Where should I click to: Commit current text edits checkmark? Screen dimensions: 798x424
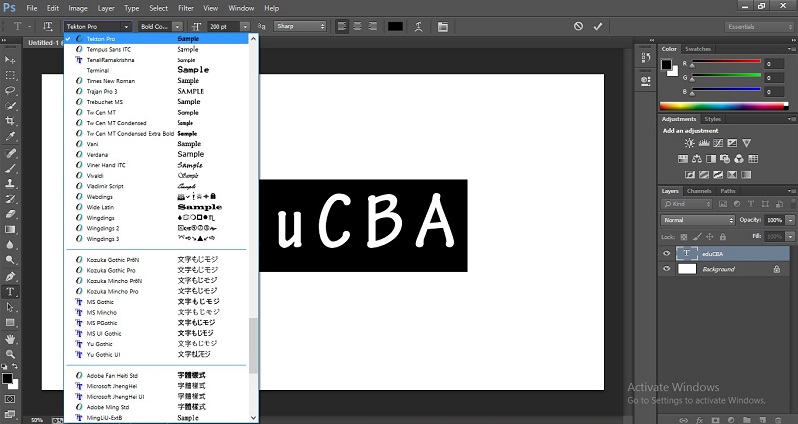pos(597,26)
